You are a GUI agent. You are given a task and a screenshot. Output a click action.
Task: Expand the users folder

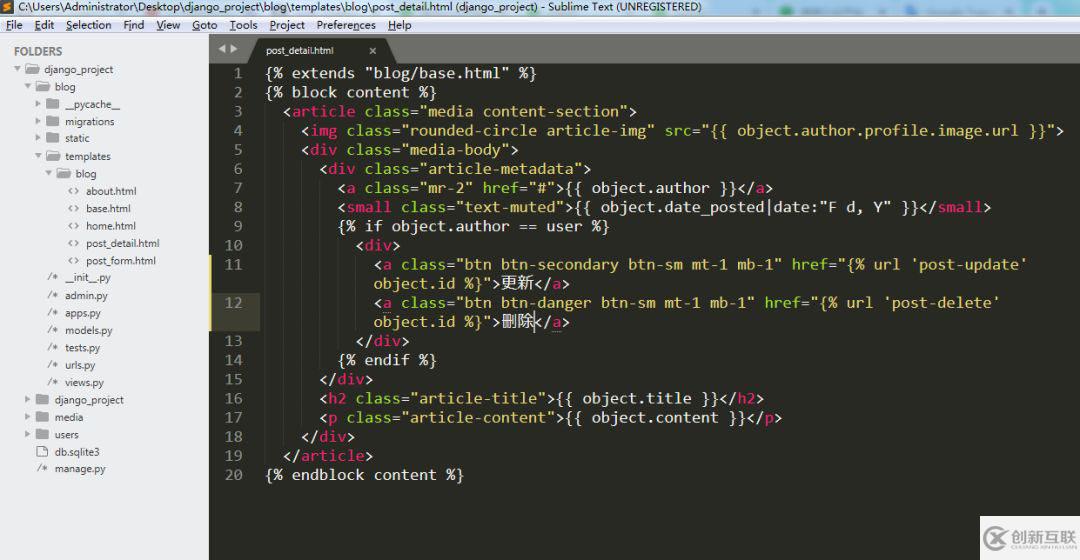[28, 434]
